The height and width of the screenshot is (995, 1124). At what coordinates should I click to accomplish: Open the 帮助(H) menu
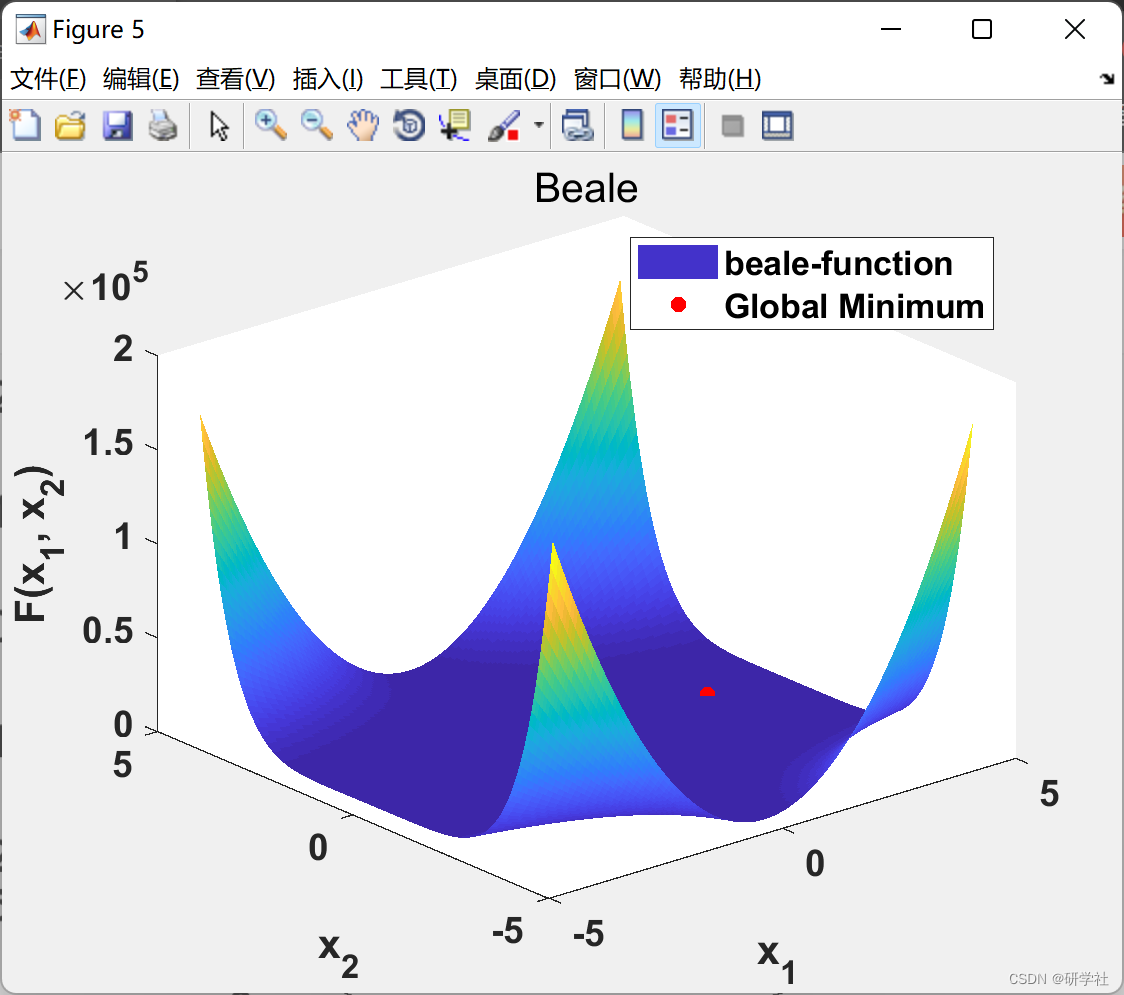click(720, 79)
